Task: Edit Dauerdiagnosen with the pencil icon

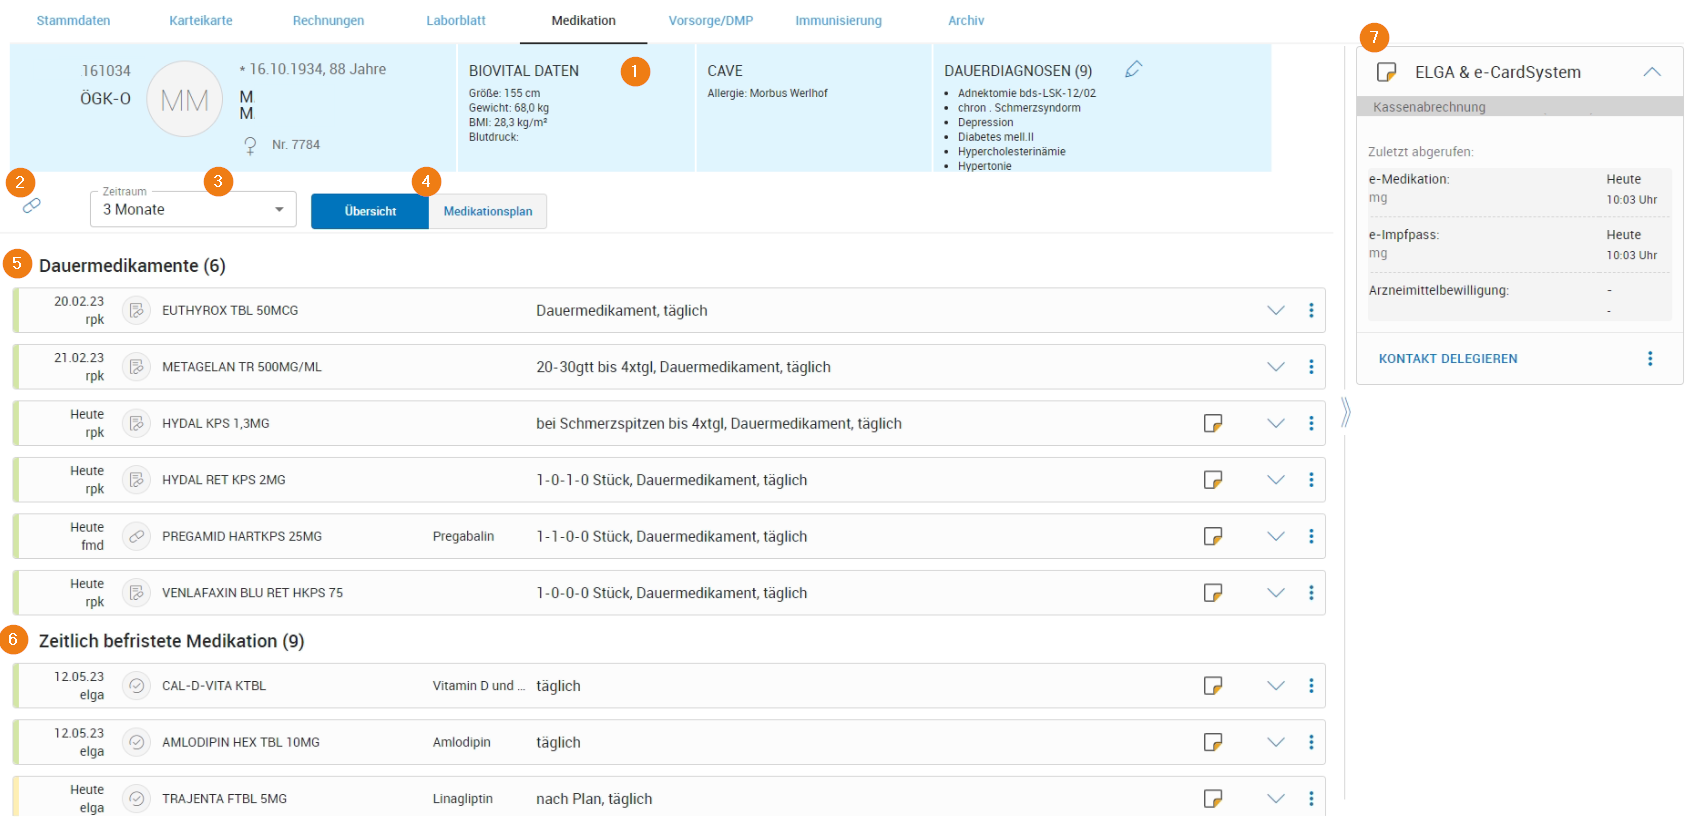Action: coord(1133,69)
